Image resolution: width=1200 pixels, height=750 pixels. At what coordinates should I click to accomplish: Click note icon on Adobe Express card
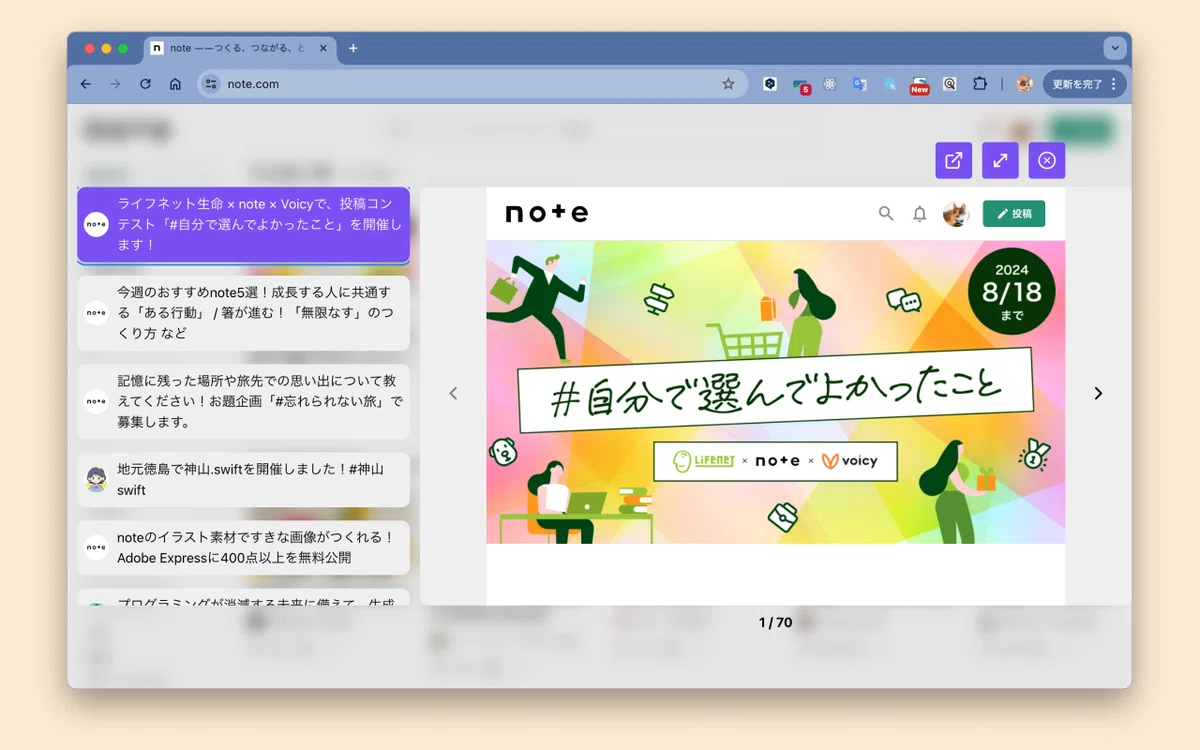click(x=96, y=547)
